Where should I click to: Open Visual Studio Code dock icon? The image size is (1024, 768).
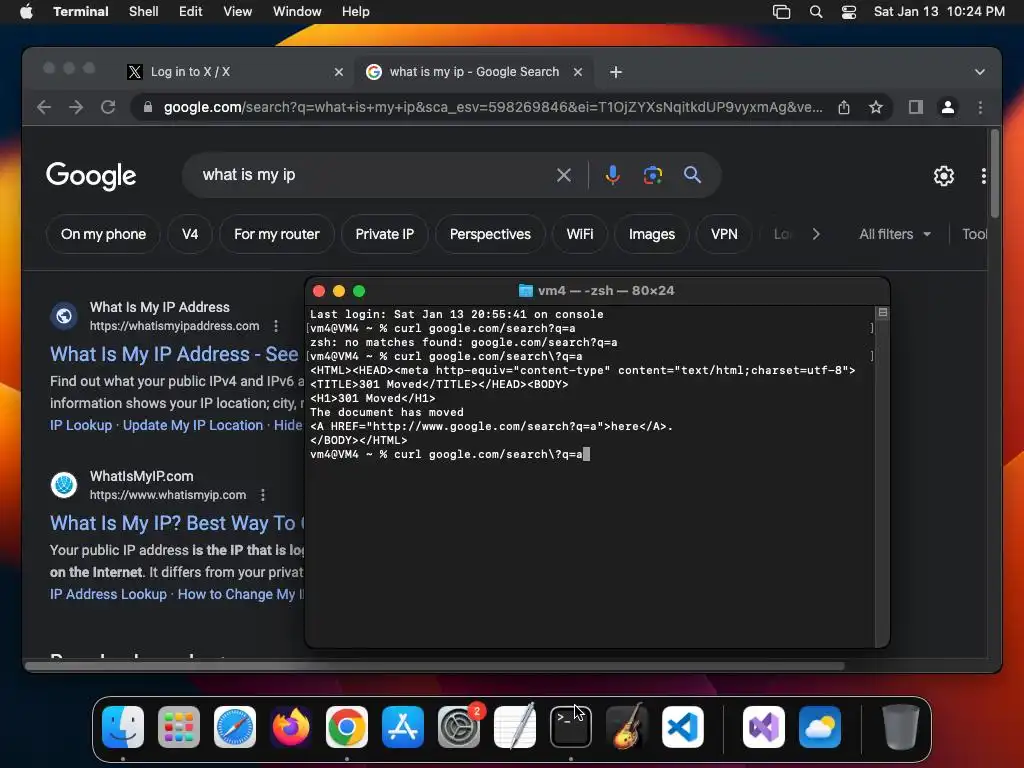click(682, 727)
